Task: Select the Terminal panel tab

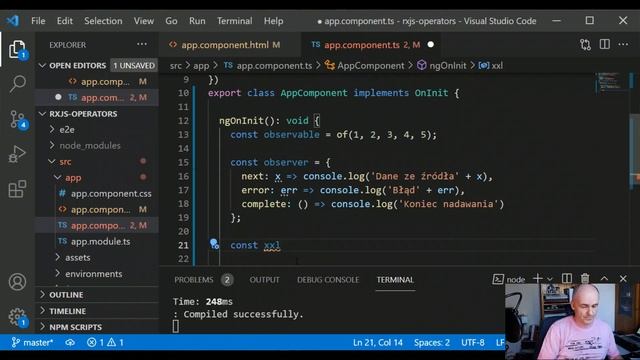Action: click(x=395, y=280)
